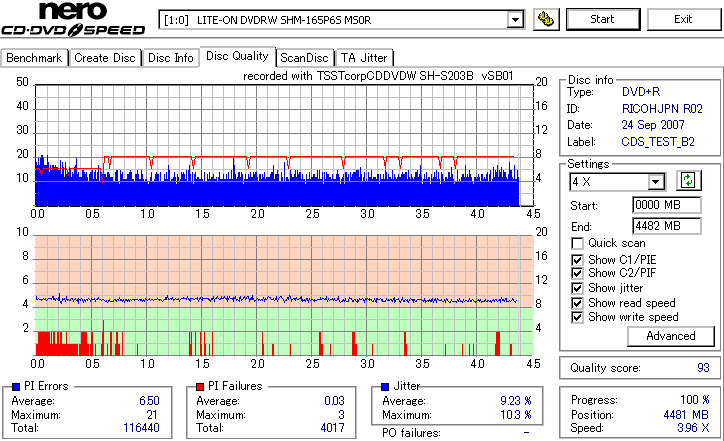Click the red PI Failures legend square
This screenshot has width=724, height=441.
coord(200,387)
